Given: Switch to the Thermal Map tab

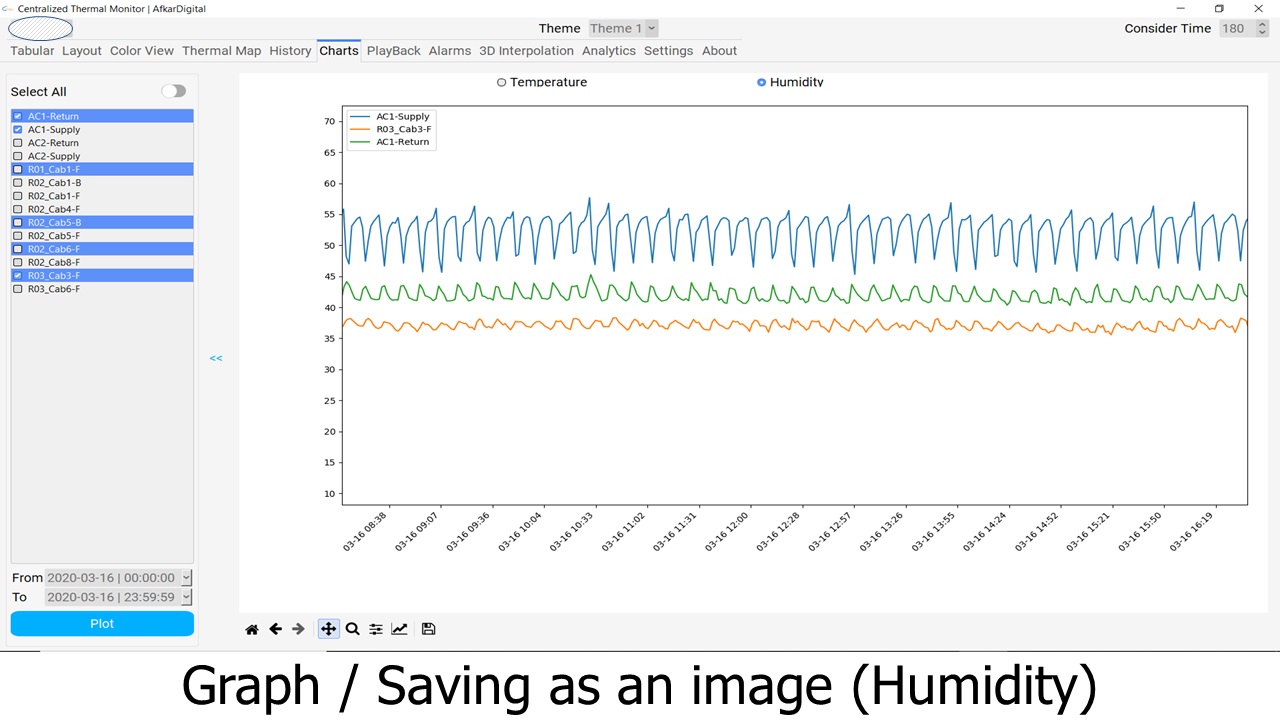Looking at the screenshot, I should (x=221, y=51).
